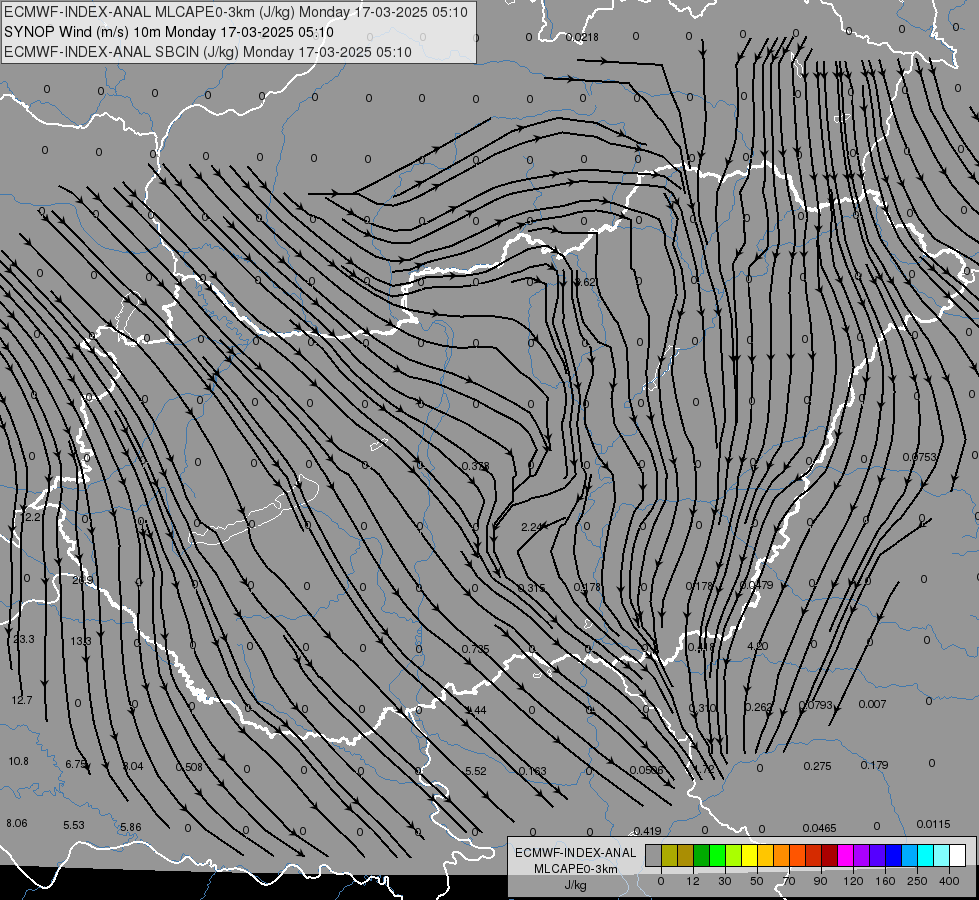This screenshot has height=900, width=979.
Task: Pick the pure blue legend swatch
Action: 893,856
